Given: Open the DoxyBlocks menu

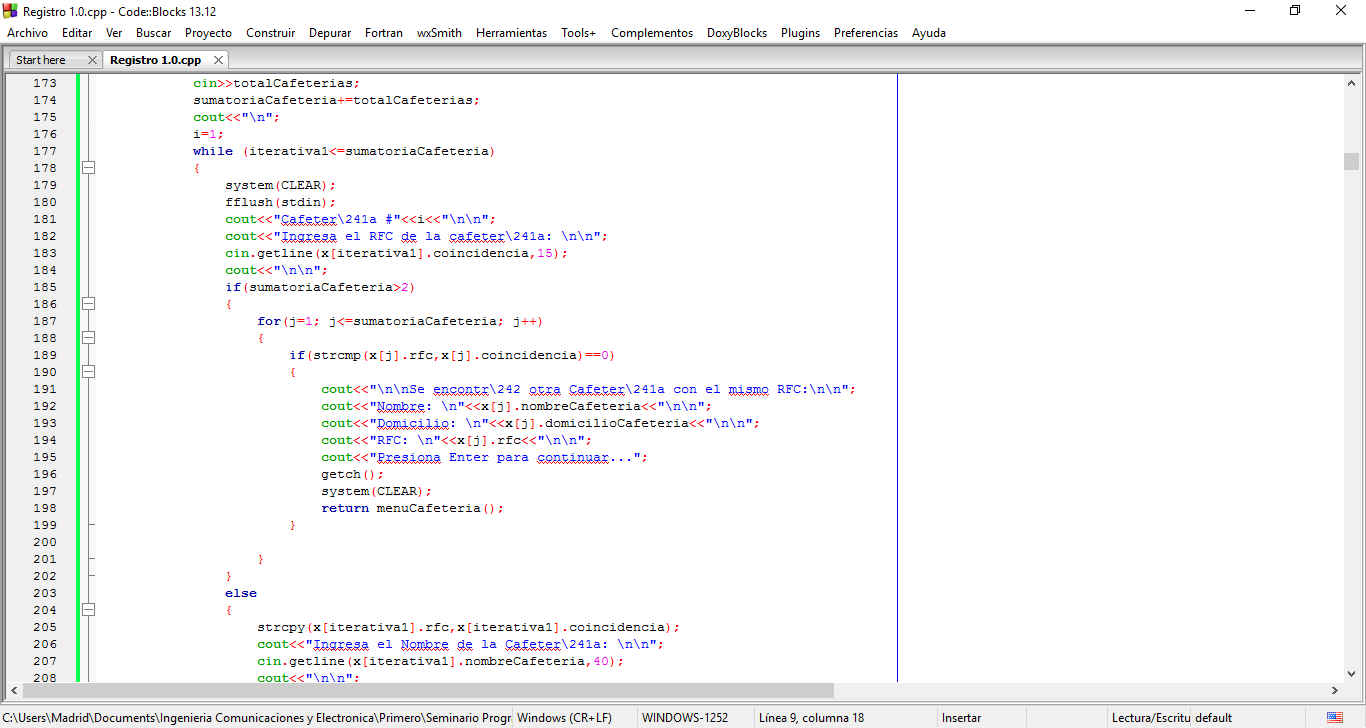Looking at the screenshot, I should point(737,33).
